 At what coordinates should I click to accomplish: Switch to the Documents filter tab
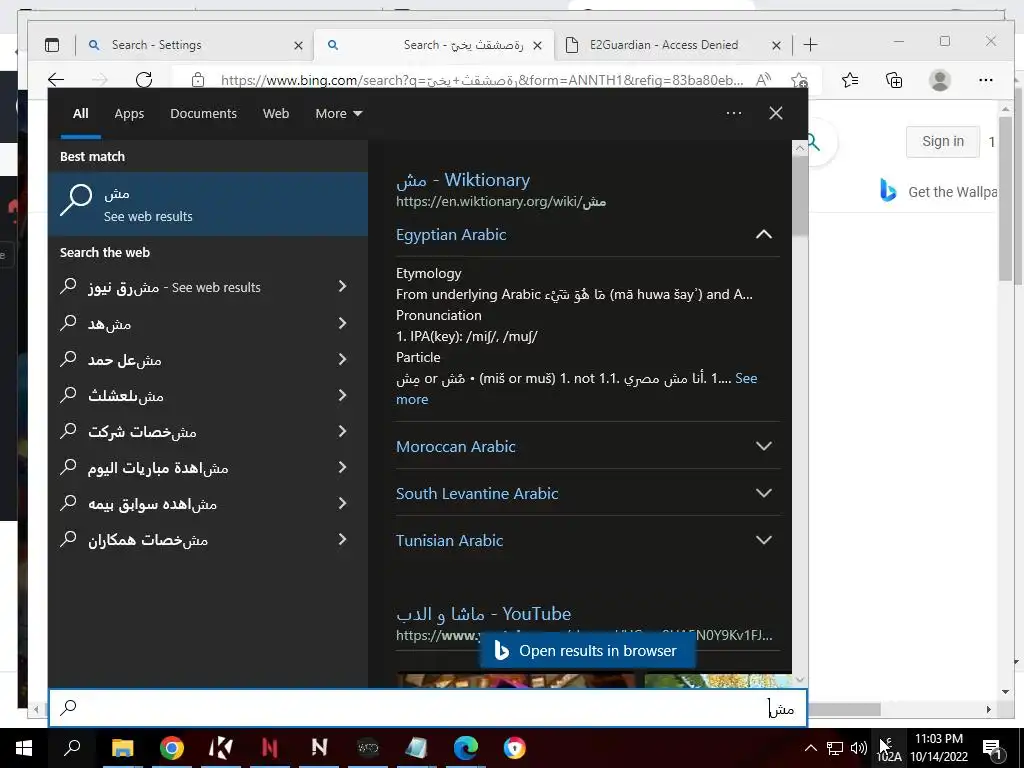203,114
